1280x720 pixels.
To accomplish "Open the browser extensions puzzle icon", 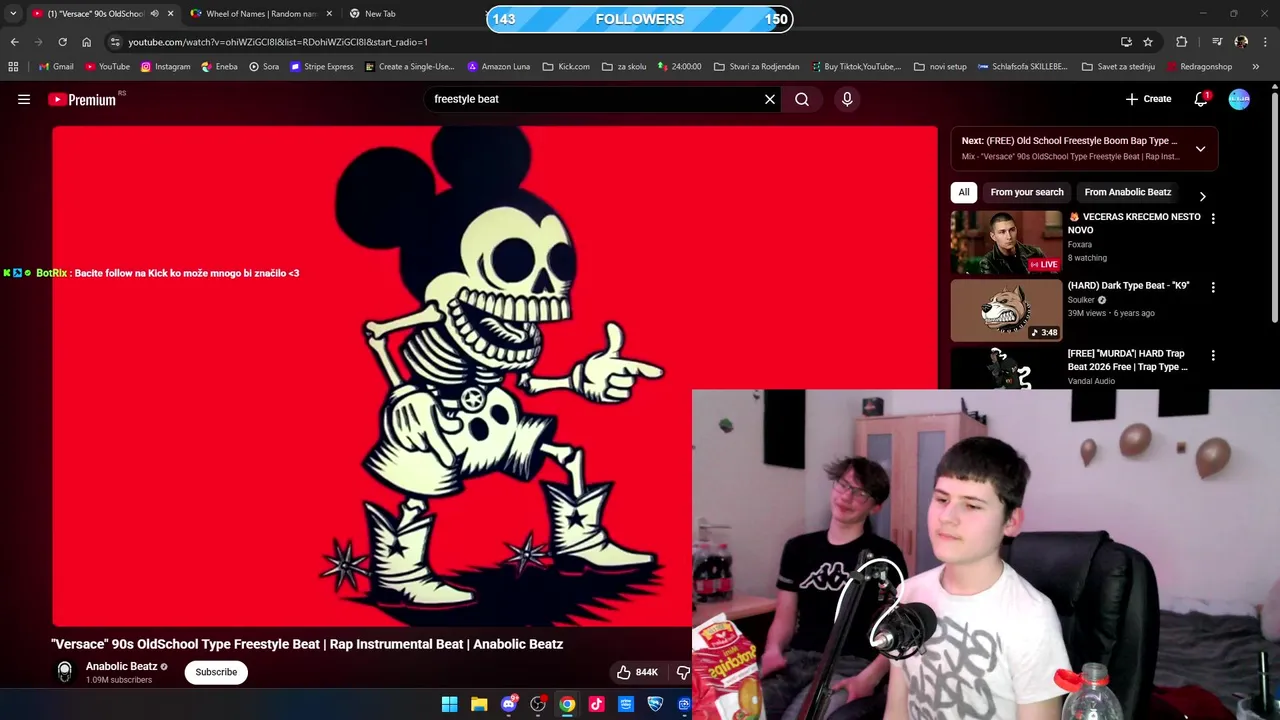I will click(1182, 42).
